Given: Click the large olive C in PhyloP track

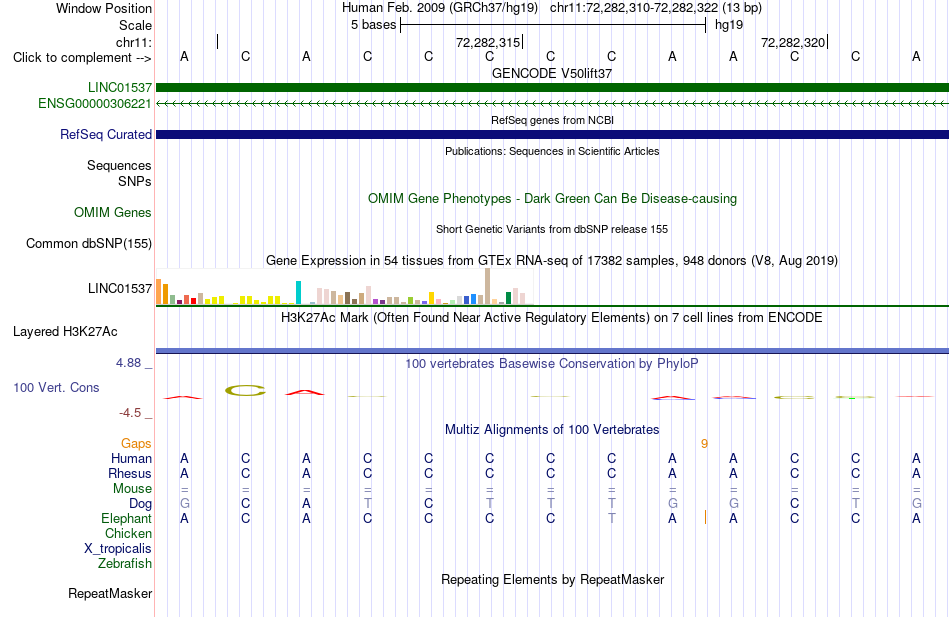Looking at the screenshot, I should 245,391.
